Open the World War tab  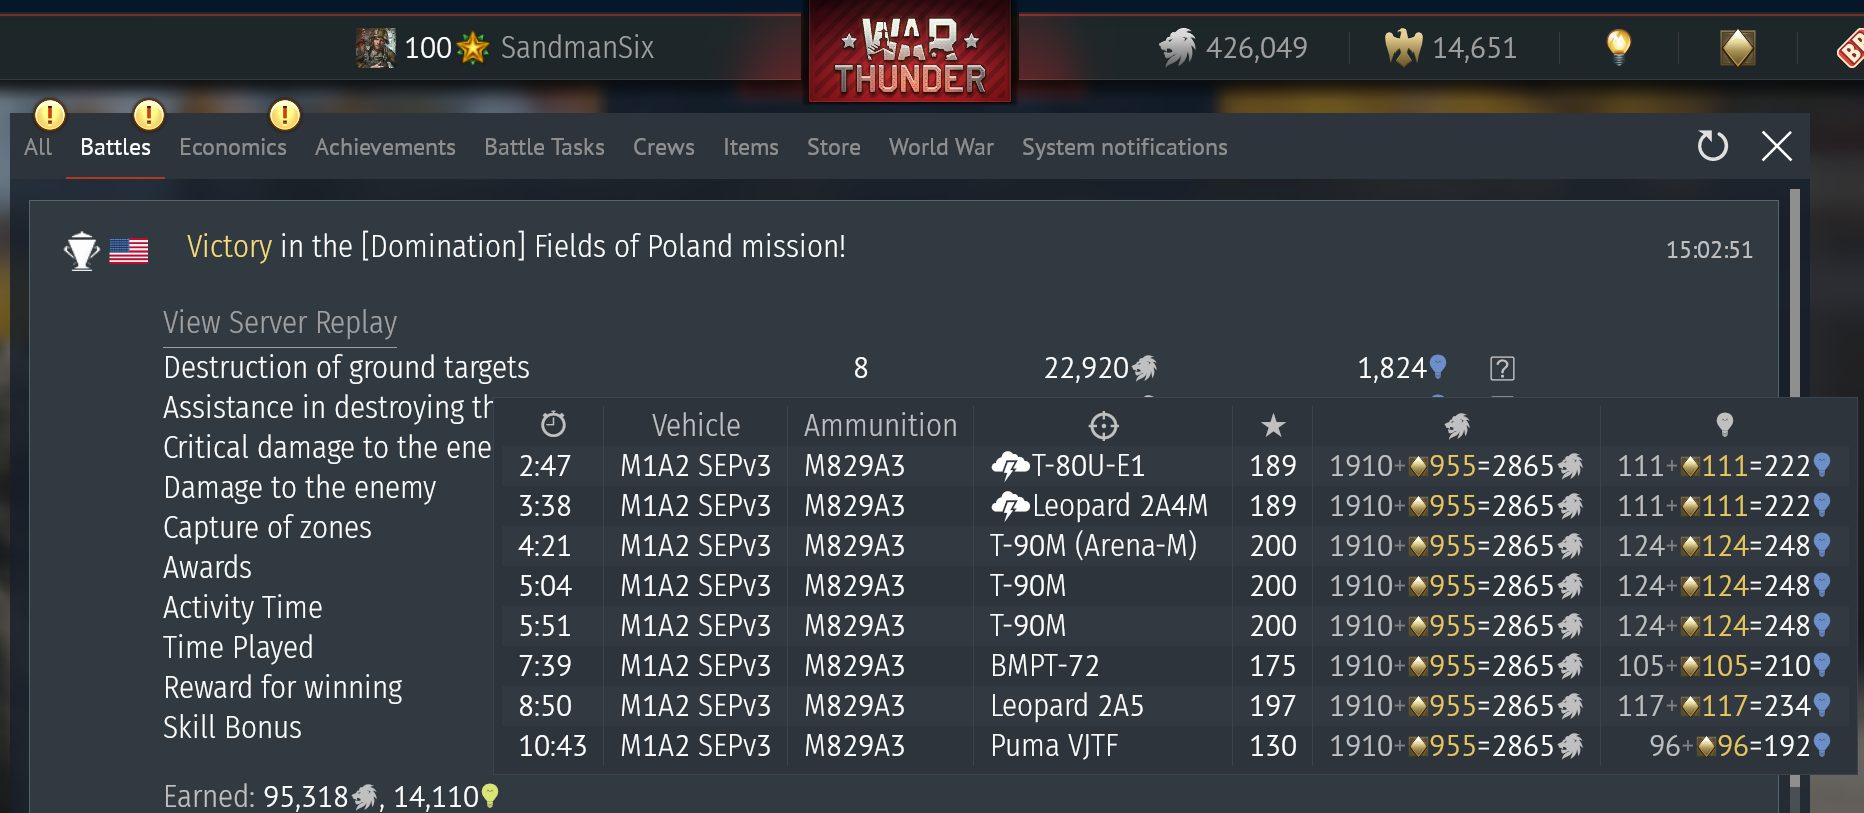941,147
